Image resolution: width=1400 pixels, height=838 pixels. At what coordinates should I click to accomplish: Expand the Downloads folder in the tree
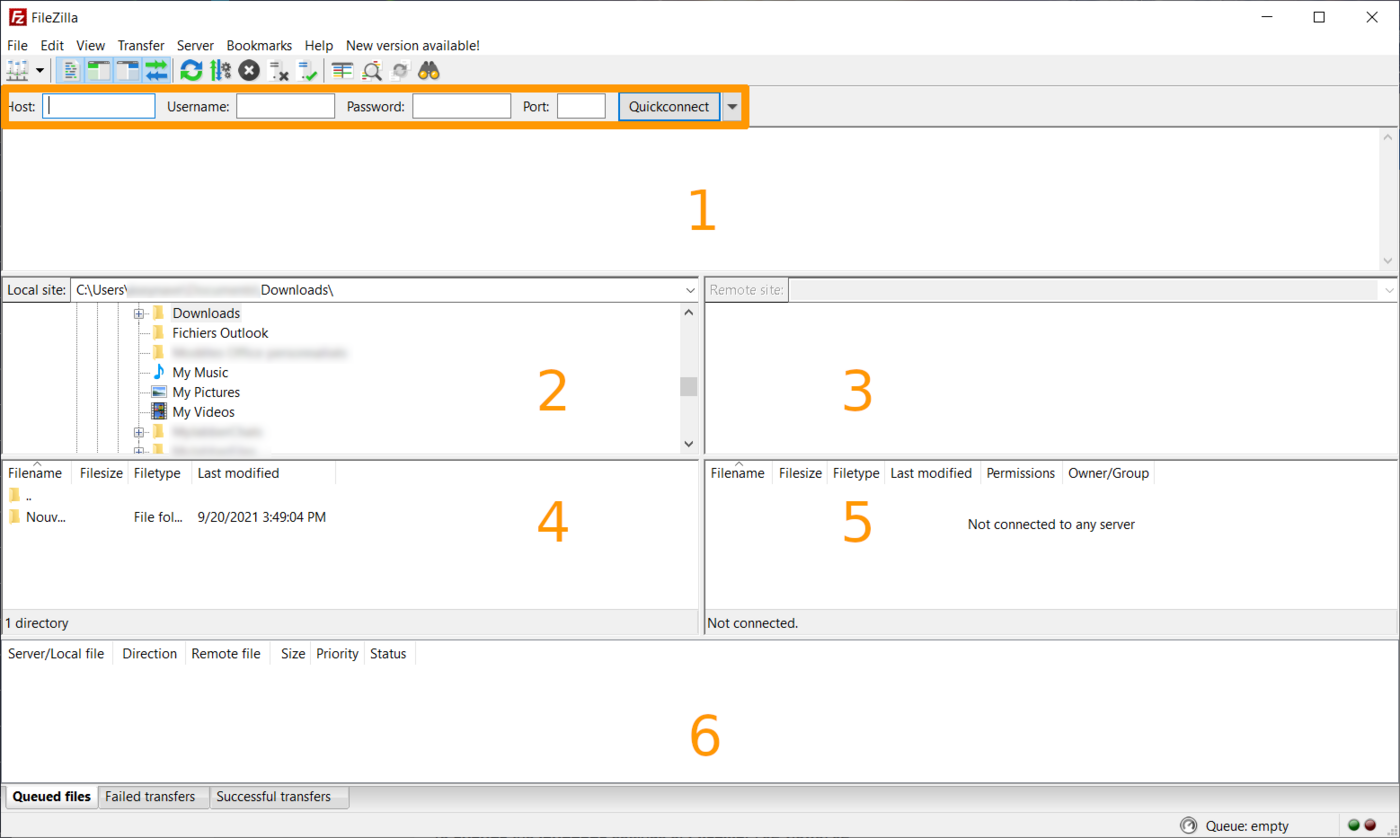click(139, 312)
